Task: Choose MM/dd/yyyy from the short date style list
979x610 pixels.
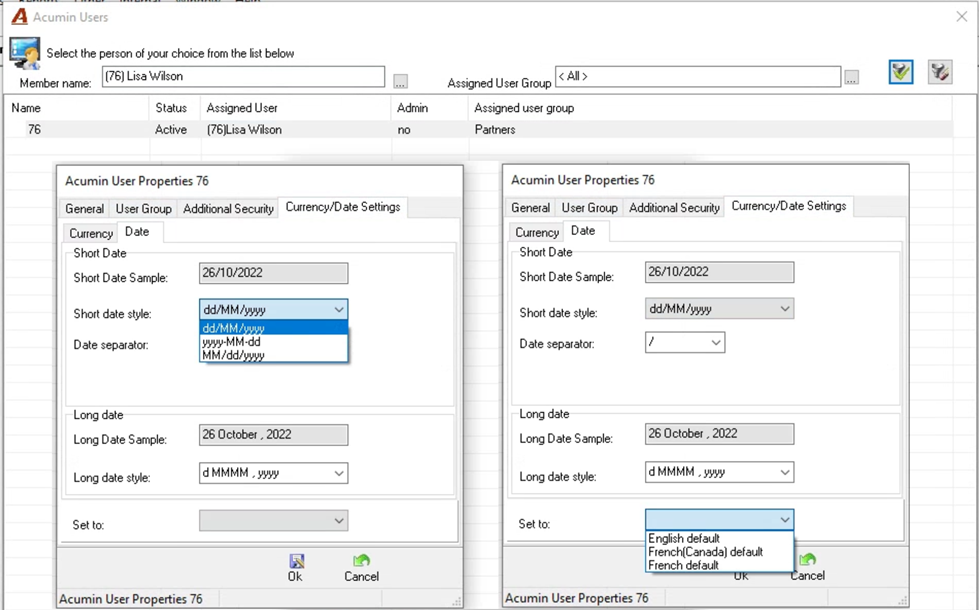Action: [x=273, y=355]
